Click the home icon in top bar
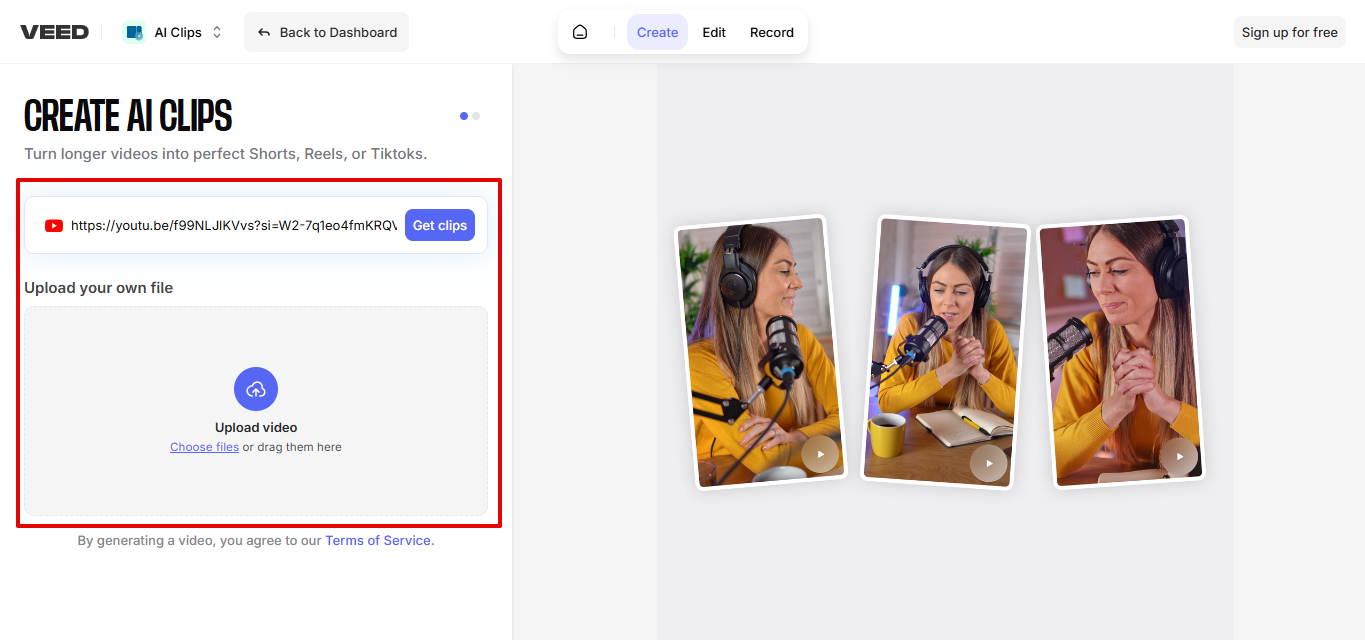1365x640 pixels. tap(580, 32)
